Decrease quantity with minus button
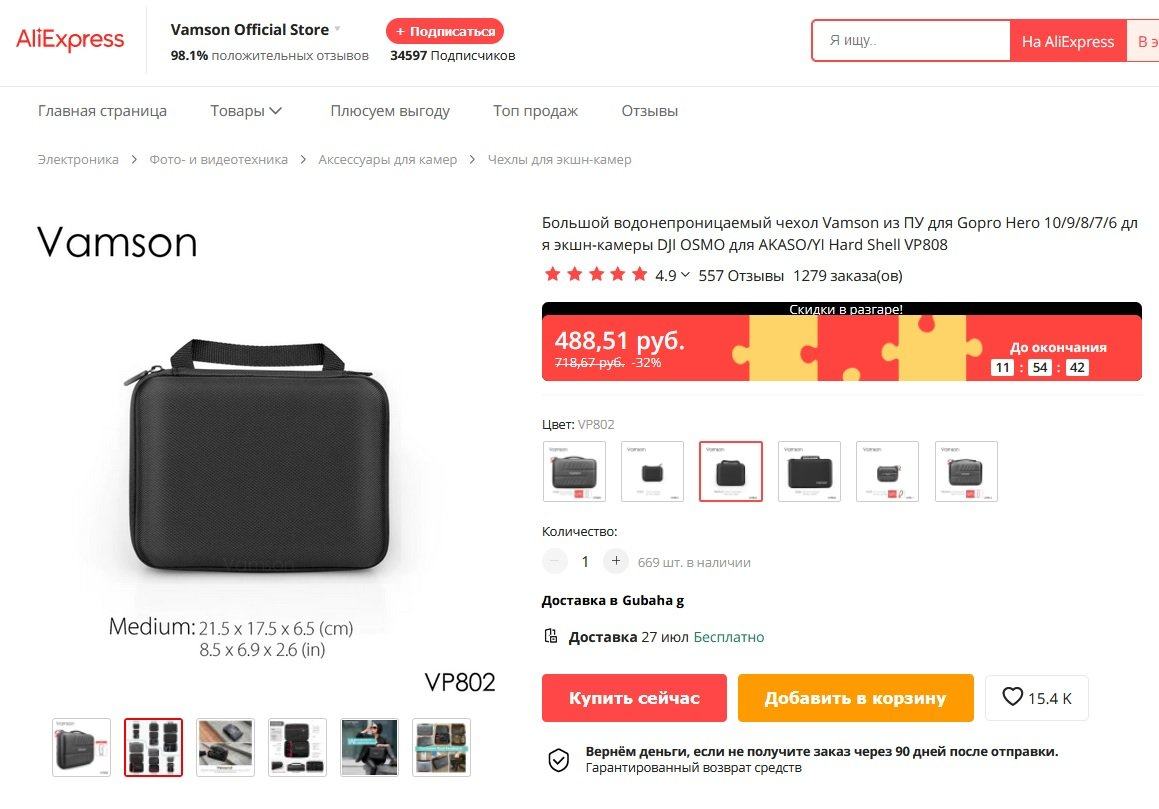Screen dimensions: 1159x809 554,561
